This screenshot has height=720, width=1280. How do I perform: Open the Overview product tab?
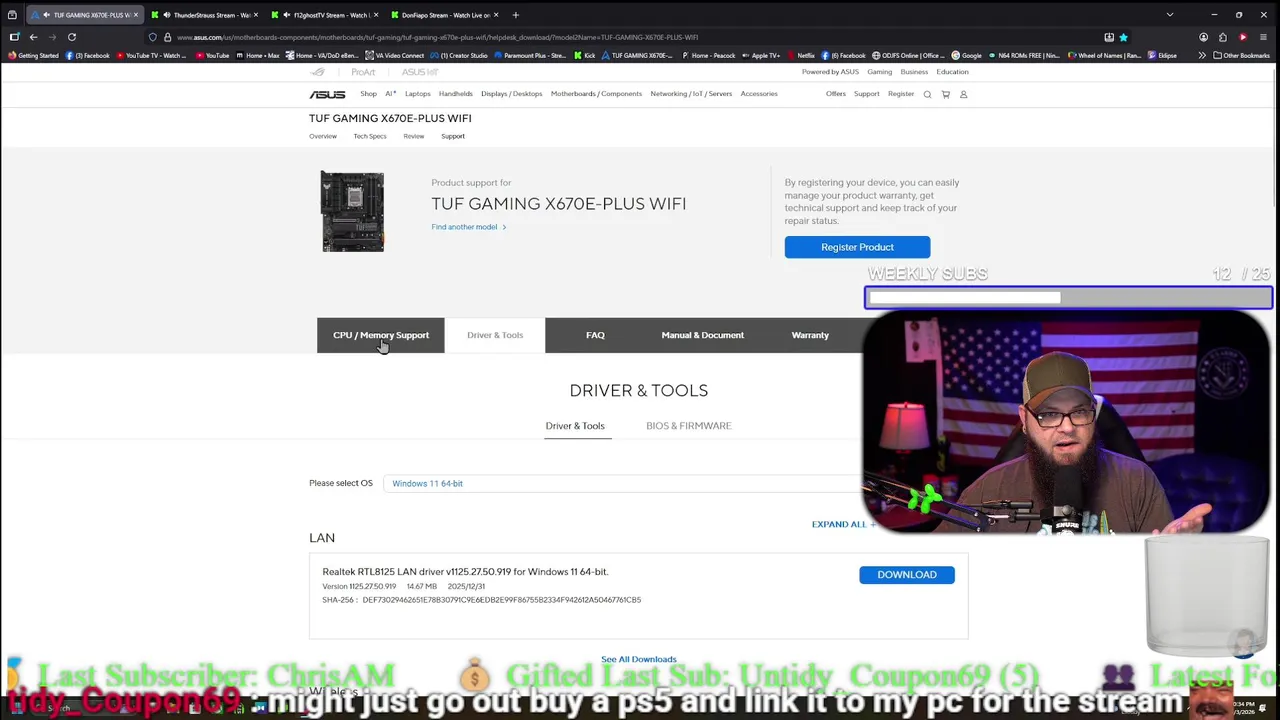point(323,136)
